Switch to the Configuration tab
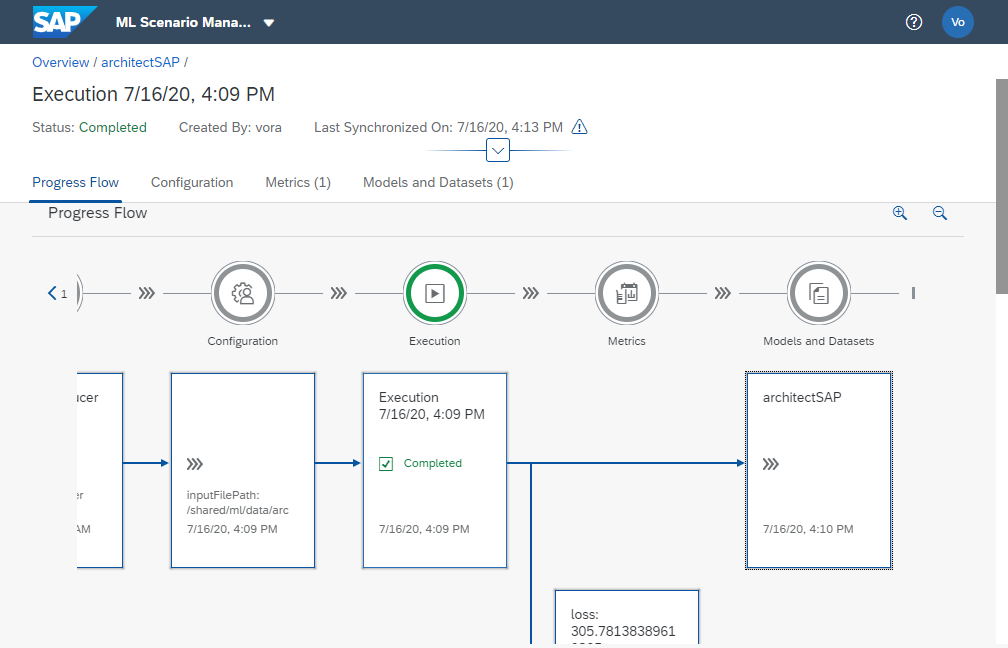The height and width of the screenshot is (648, 1008). [x=192, y=182]
